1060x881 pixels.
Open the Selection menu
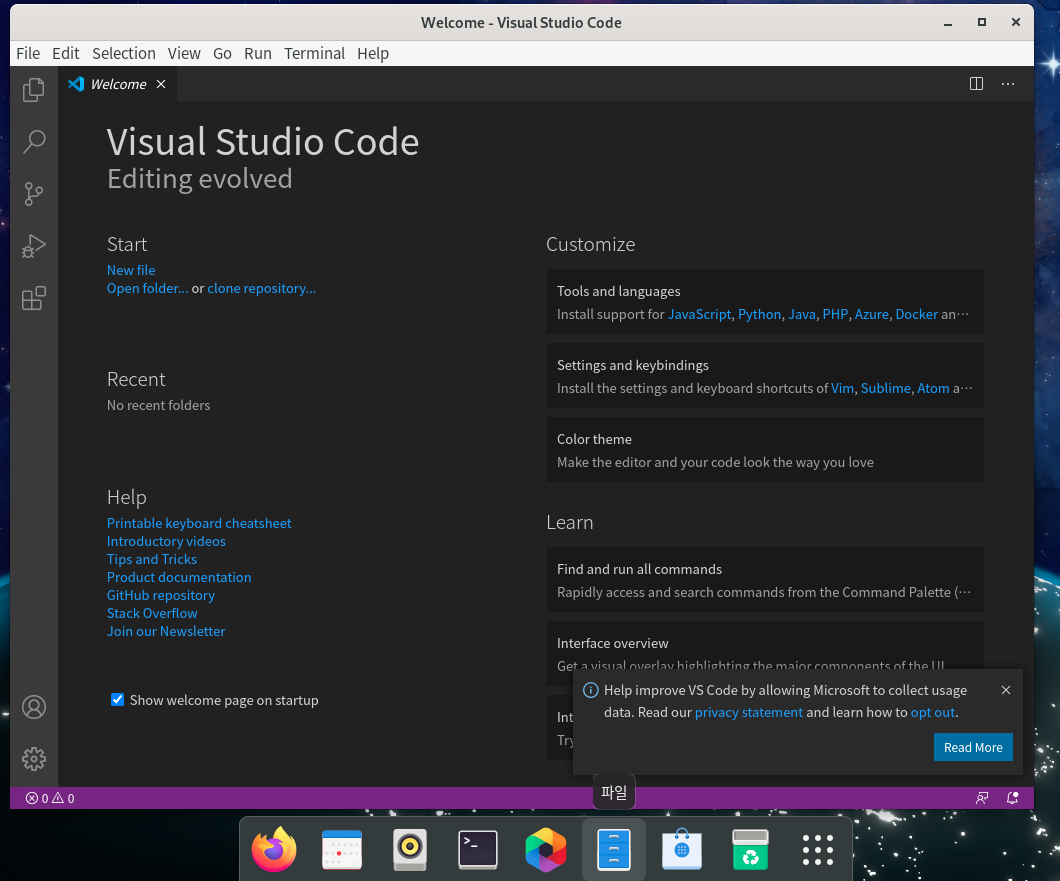pyautogui.click(x=124, y=53)
